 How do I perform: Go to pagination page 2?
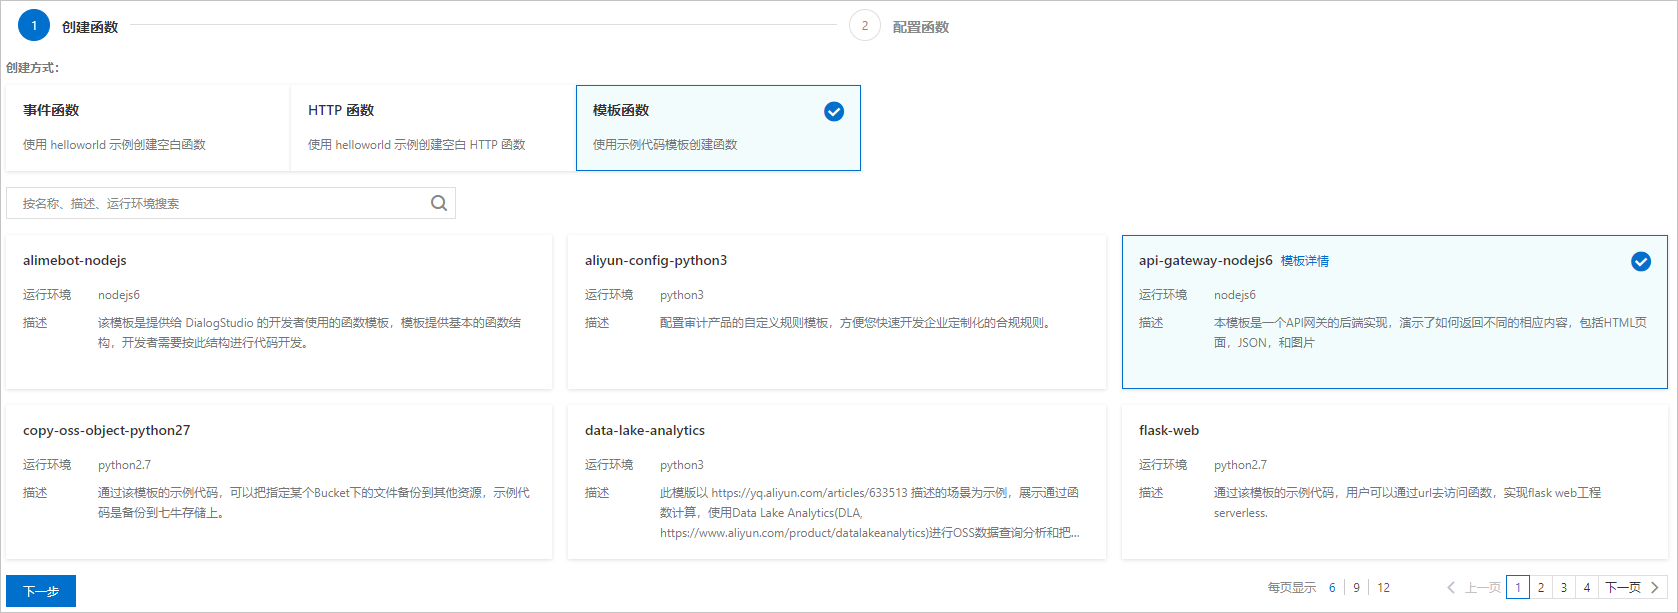(x=1541, y=587)
